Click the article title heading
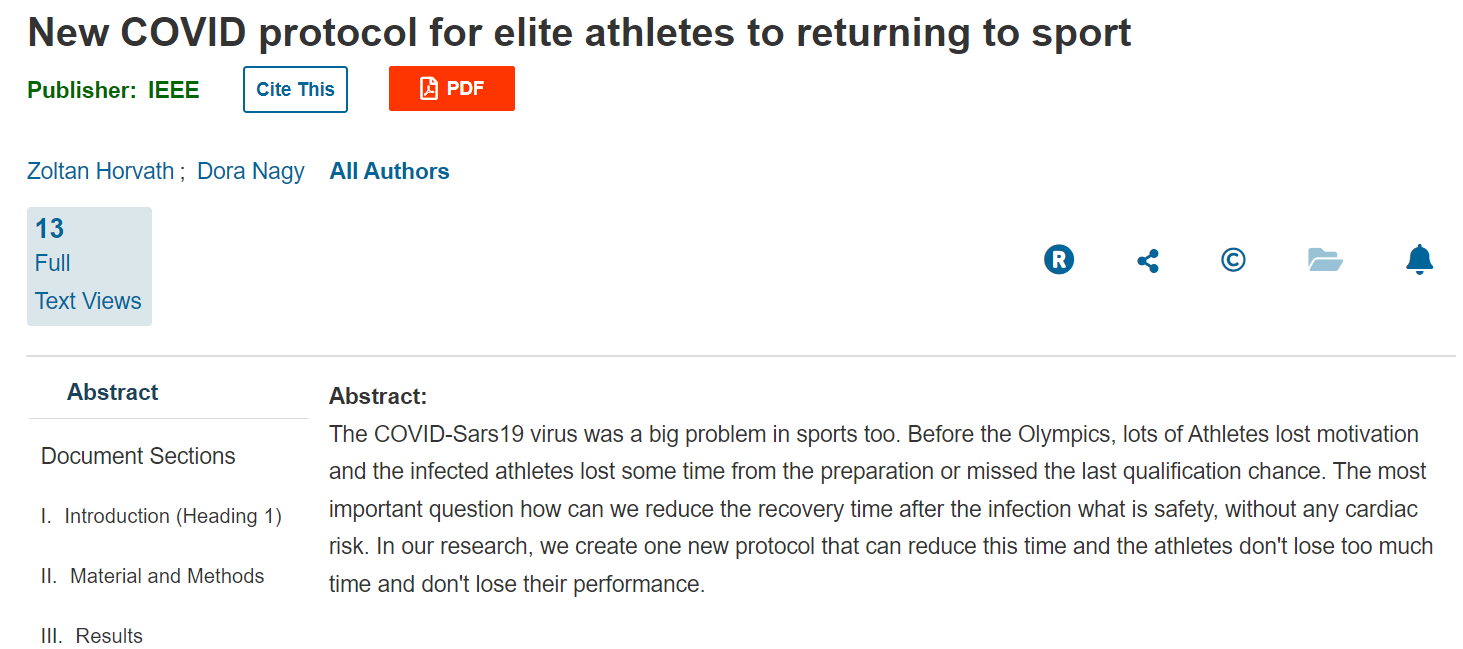The image size is (1463, 649). pyautogui.click(x=580, y=33)
